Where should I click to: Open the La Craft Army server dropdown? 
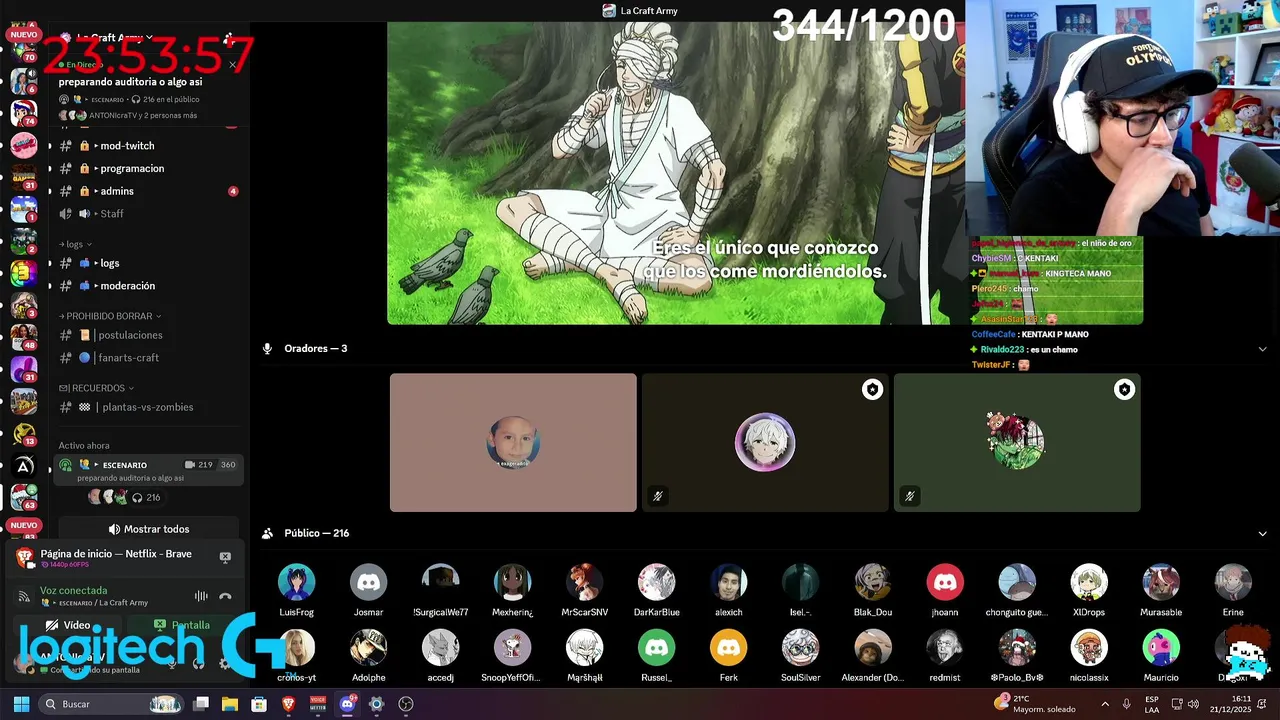115,38
